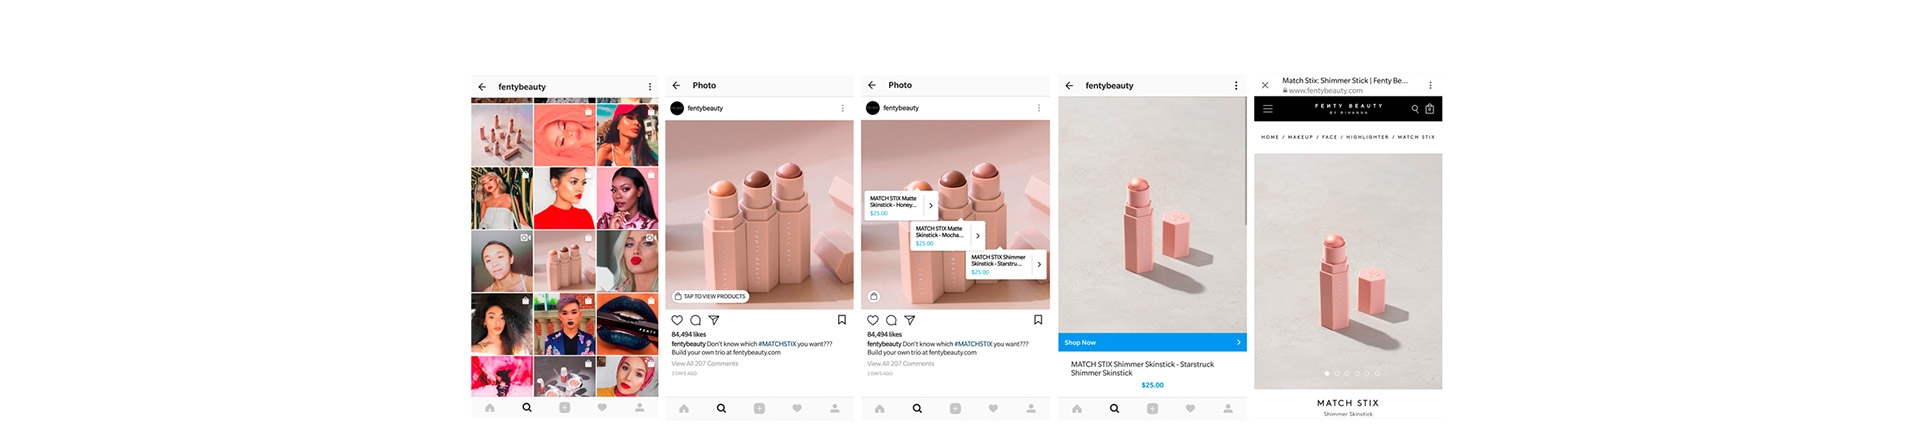Open post options dots on untagged photo post

pyautogui.click(x=842, y=108)
